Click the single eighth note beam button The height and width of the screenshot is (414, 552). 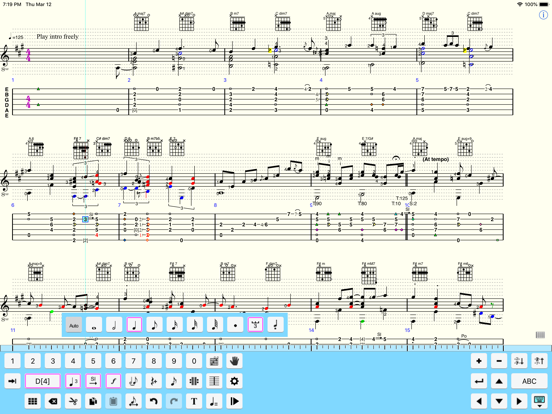174,381
